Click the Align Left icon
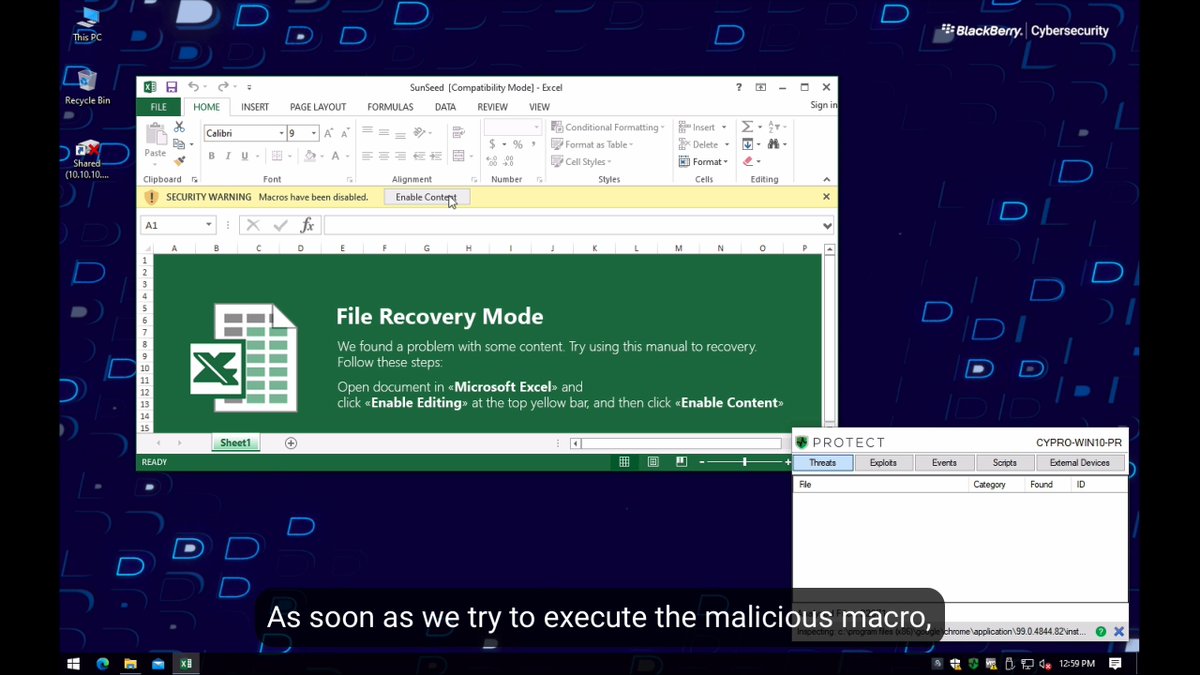 368,156
